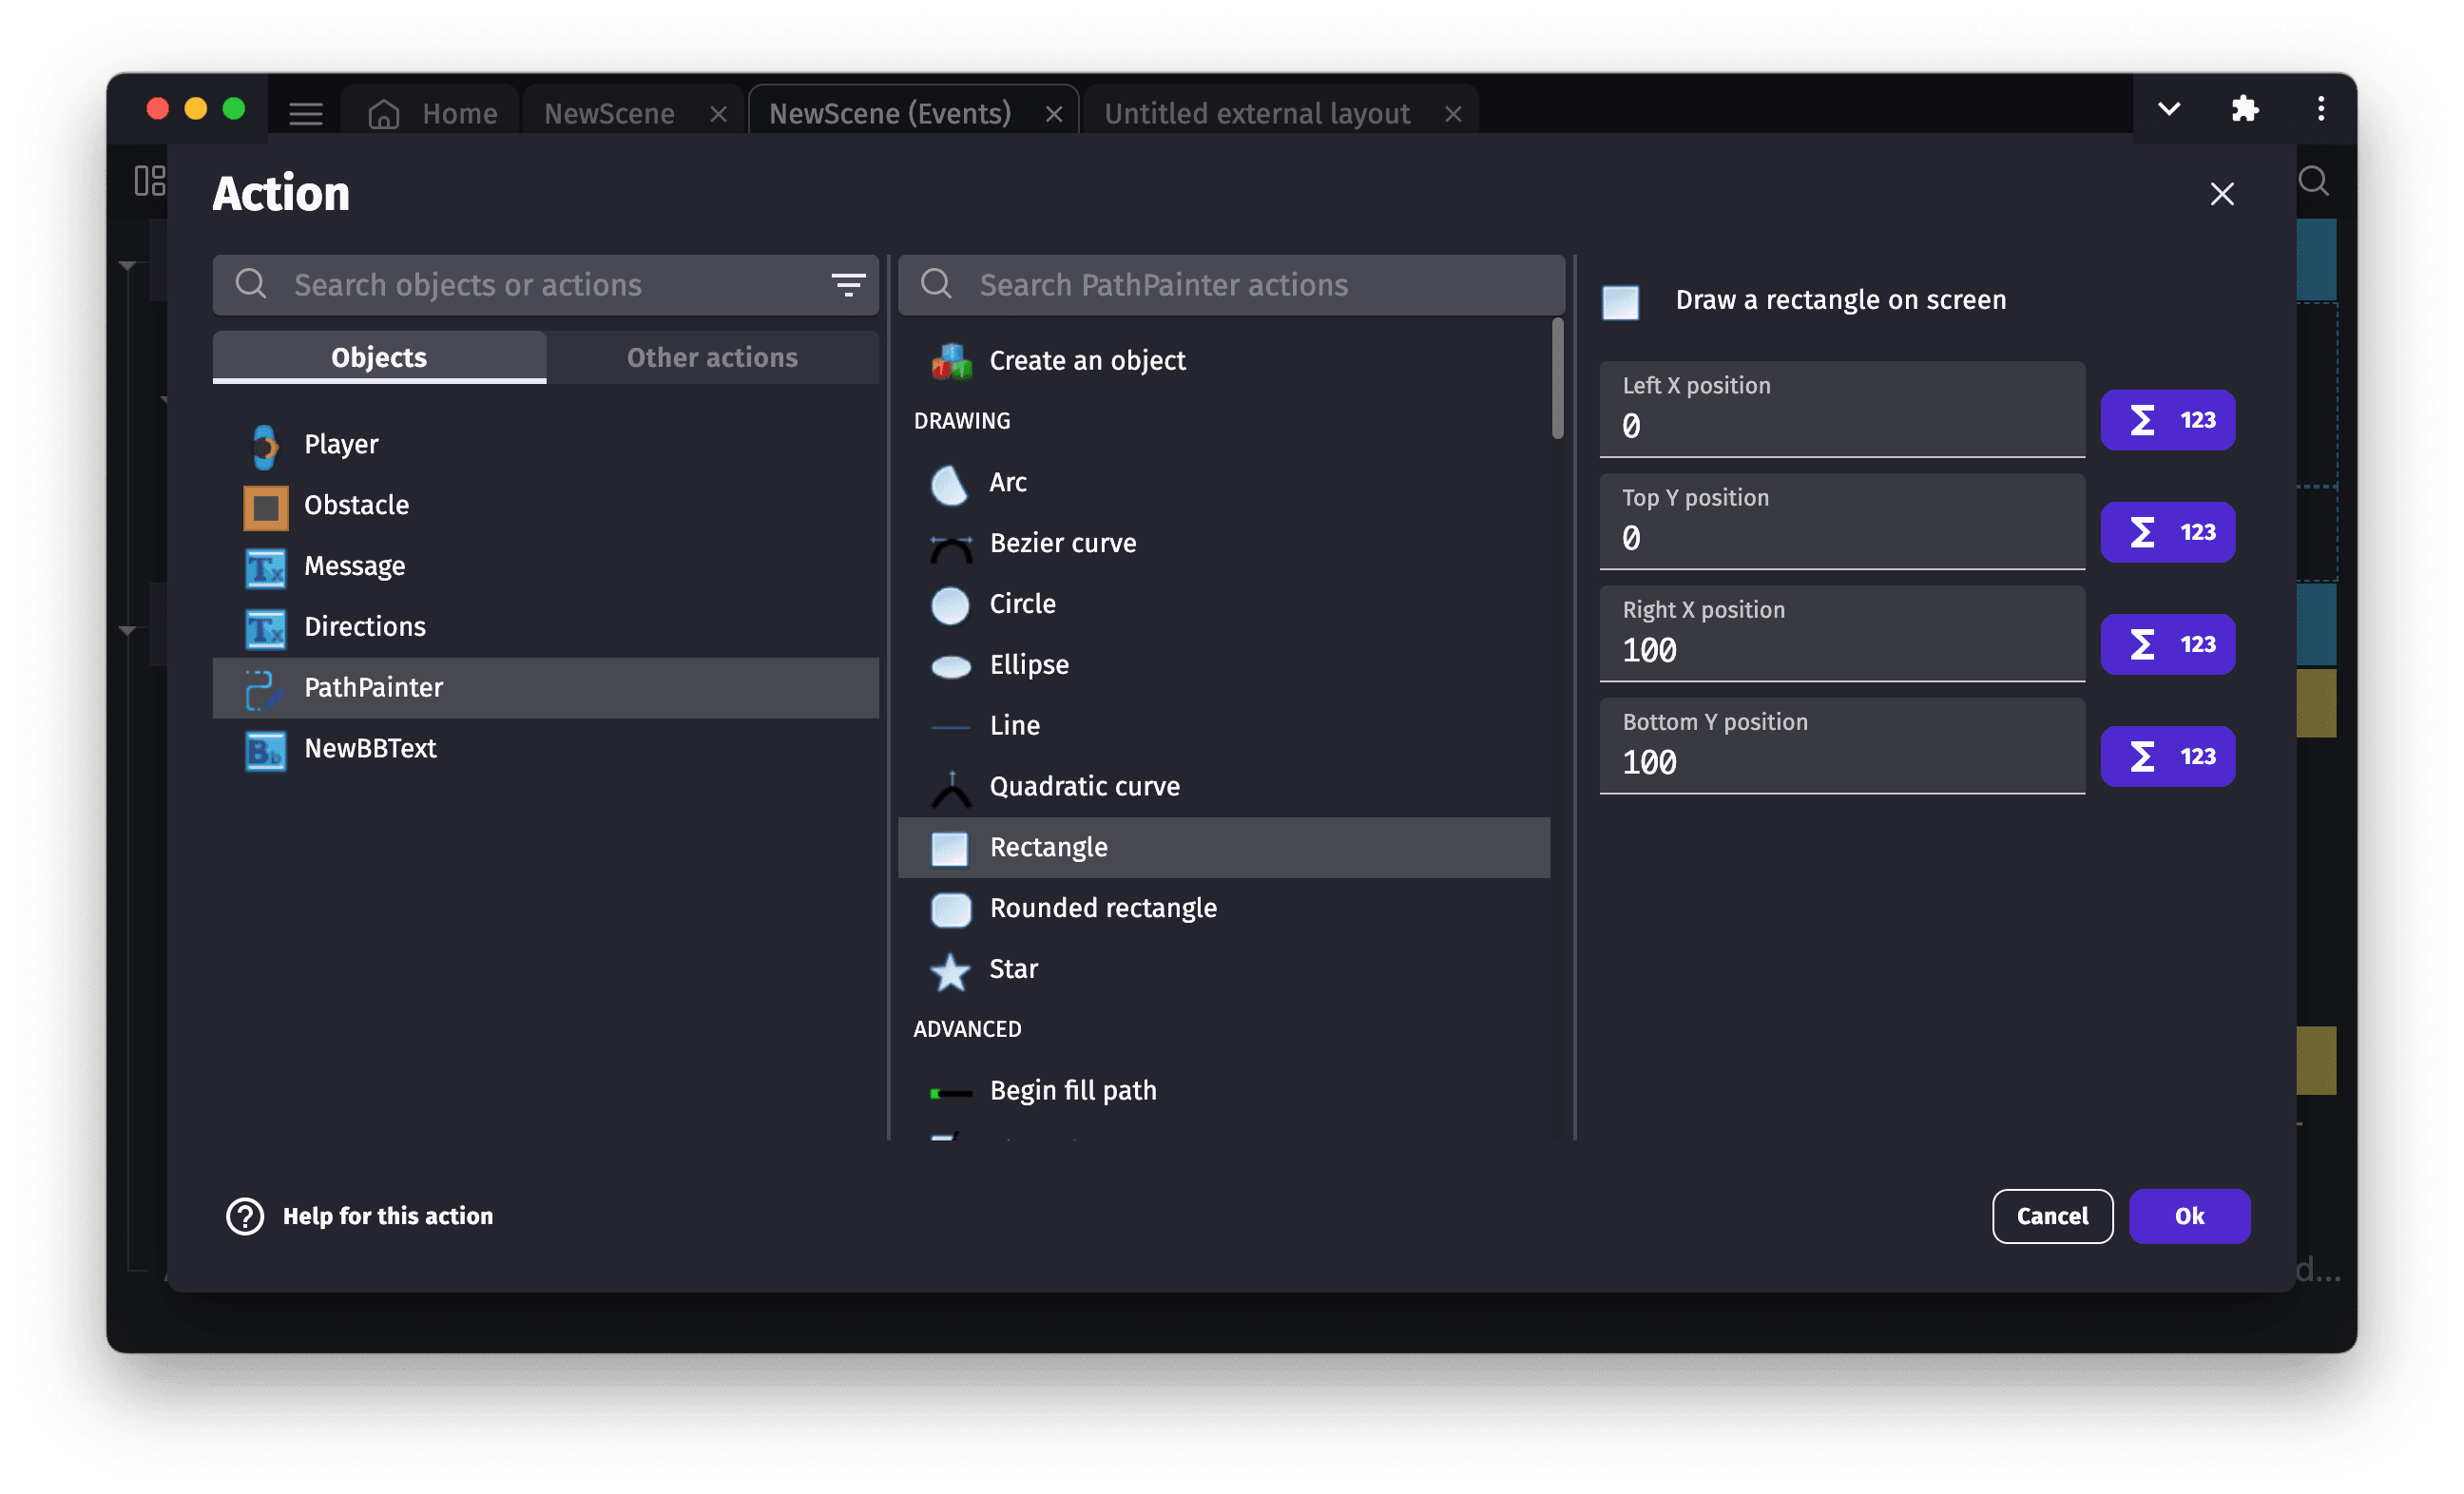Switch to the Other actions tab
2464x1494 pixels.
click(712, 358)
